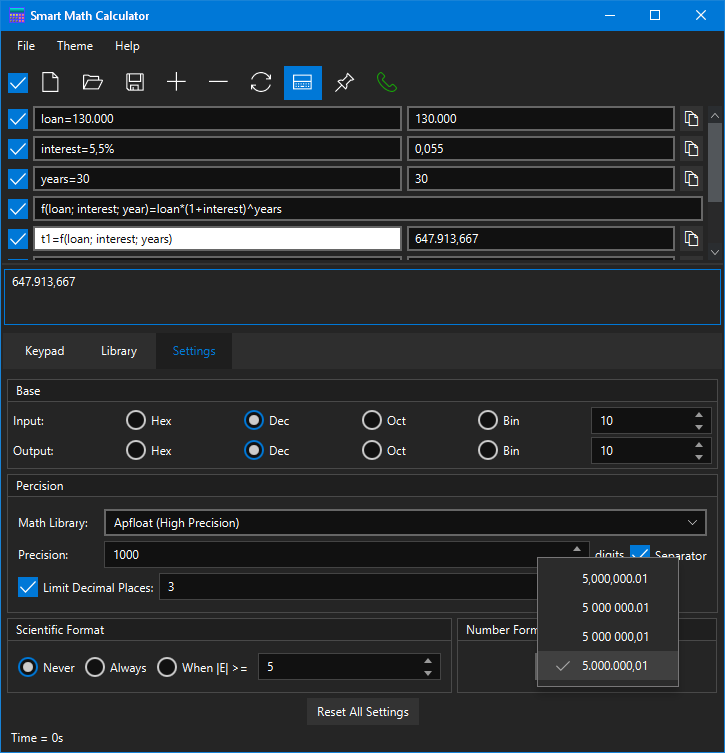Open file using the folder icon
This screenshot has width=725, height=753.
[x=92, y=83]
